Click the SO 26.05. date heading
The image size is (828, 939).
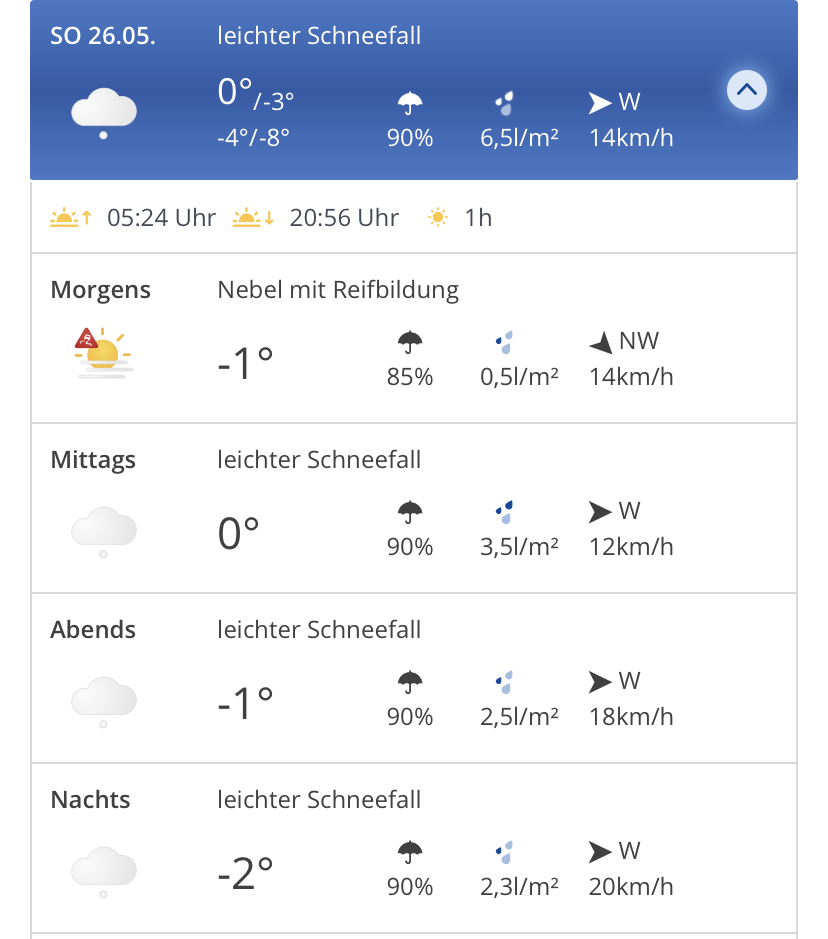(103, 36)
